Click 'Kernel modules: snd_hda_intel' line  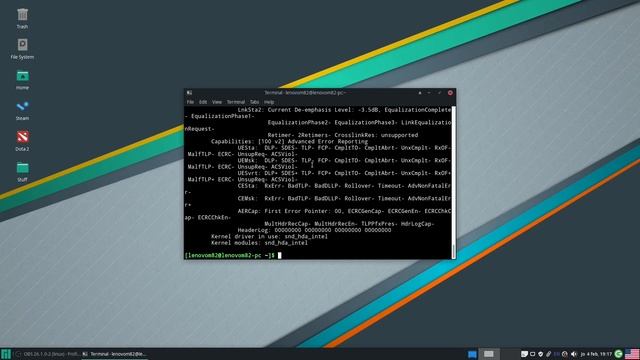(x=259, y=243)
